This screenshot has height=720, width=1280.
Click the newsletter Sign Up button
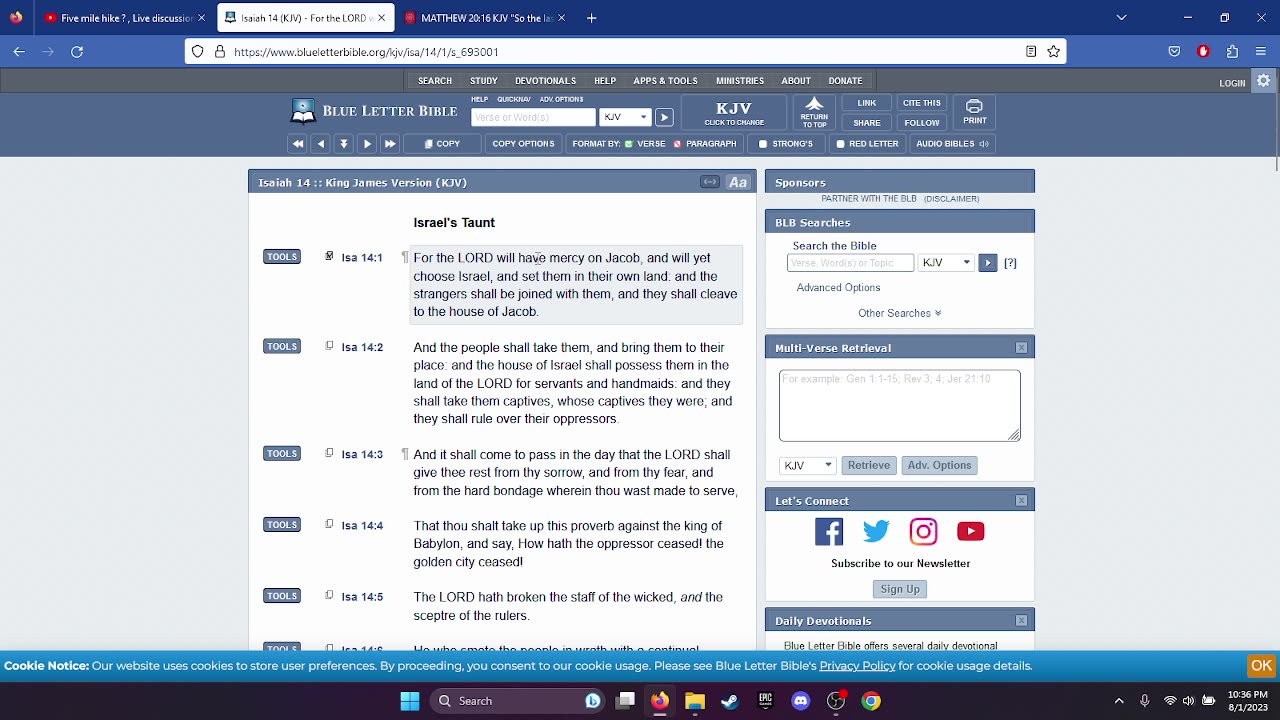[900, 589]
